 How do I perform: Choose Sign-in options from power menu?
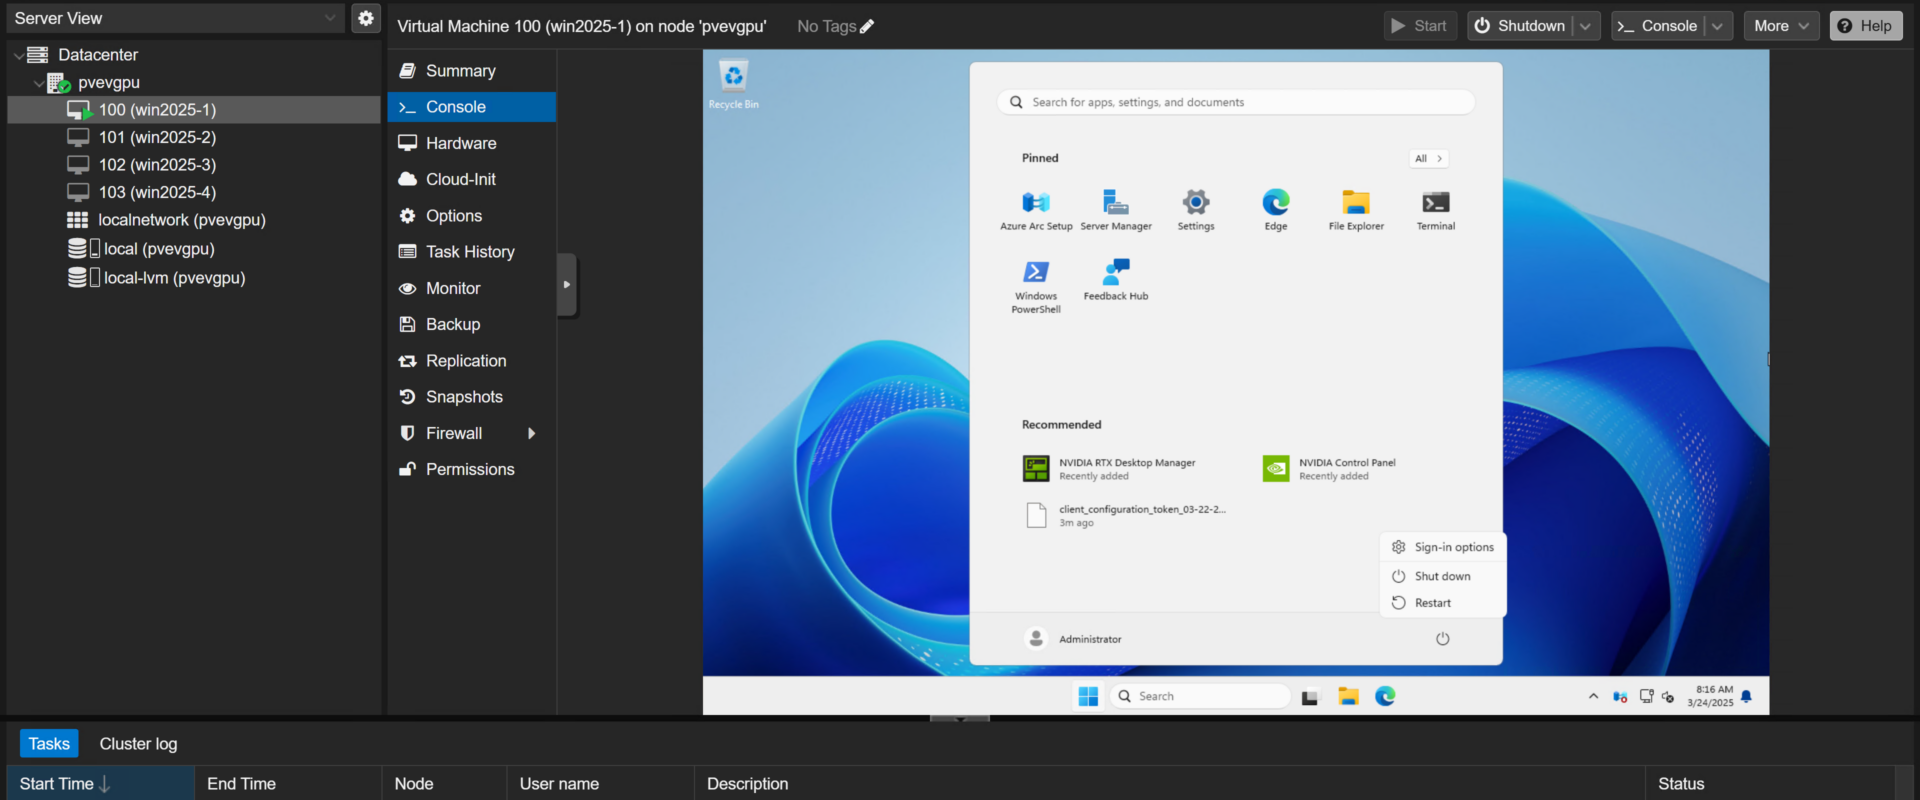point(1443,547)
